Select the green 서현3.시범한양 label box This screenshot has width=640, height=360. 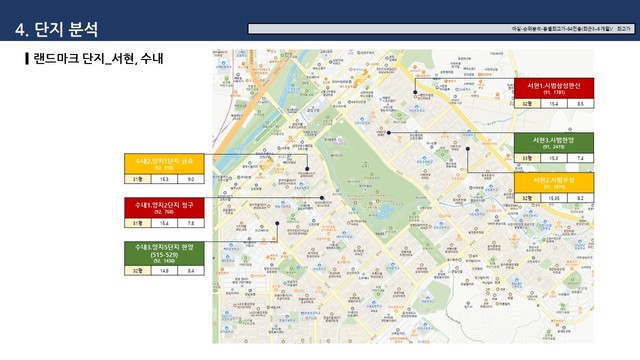[554, 142]
